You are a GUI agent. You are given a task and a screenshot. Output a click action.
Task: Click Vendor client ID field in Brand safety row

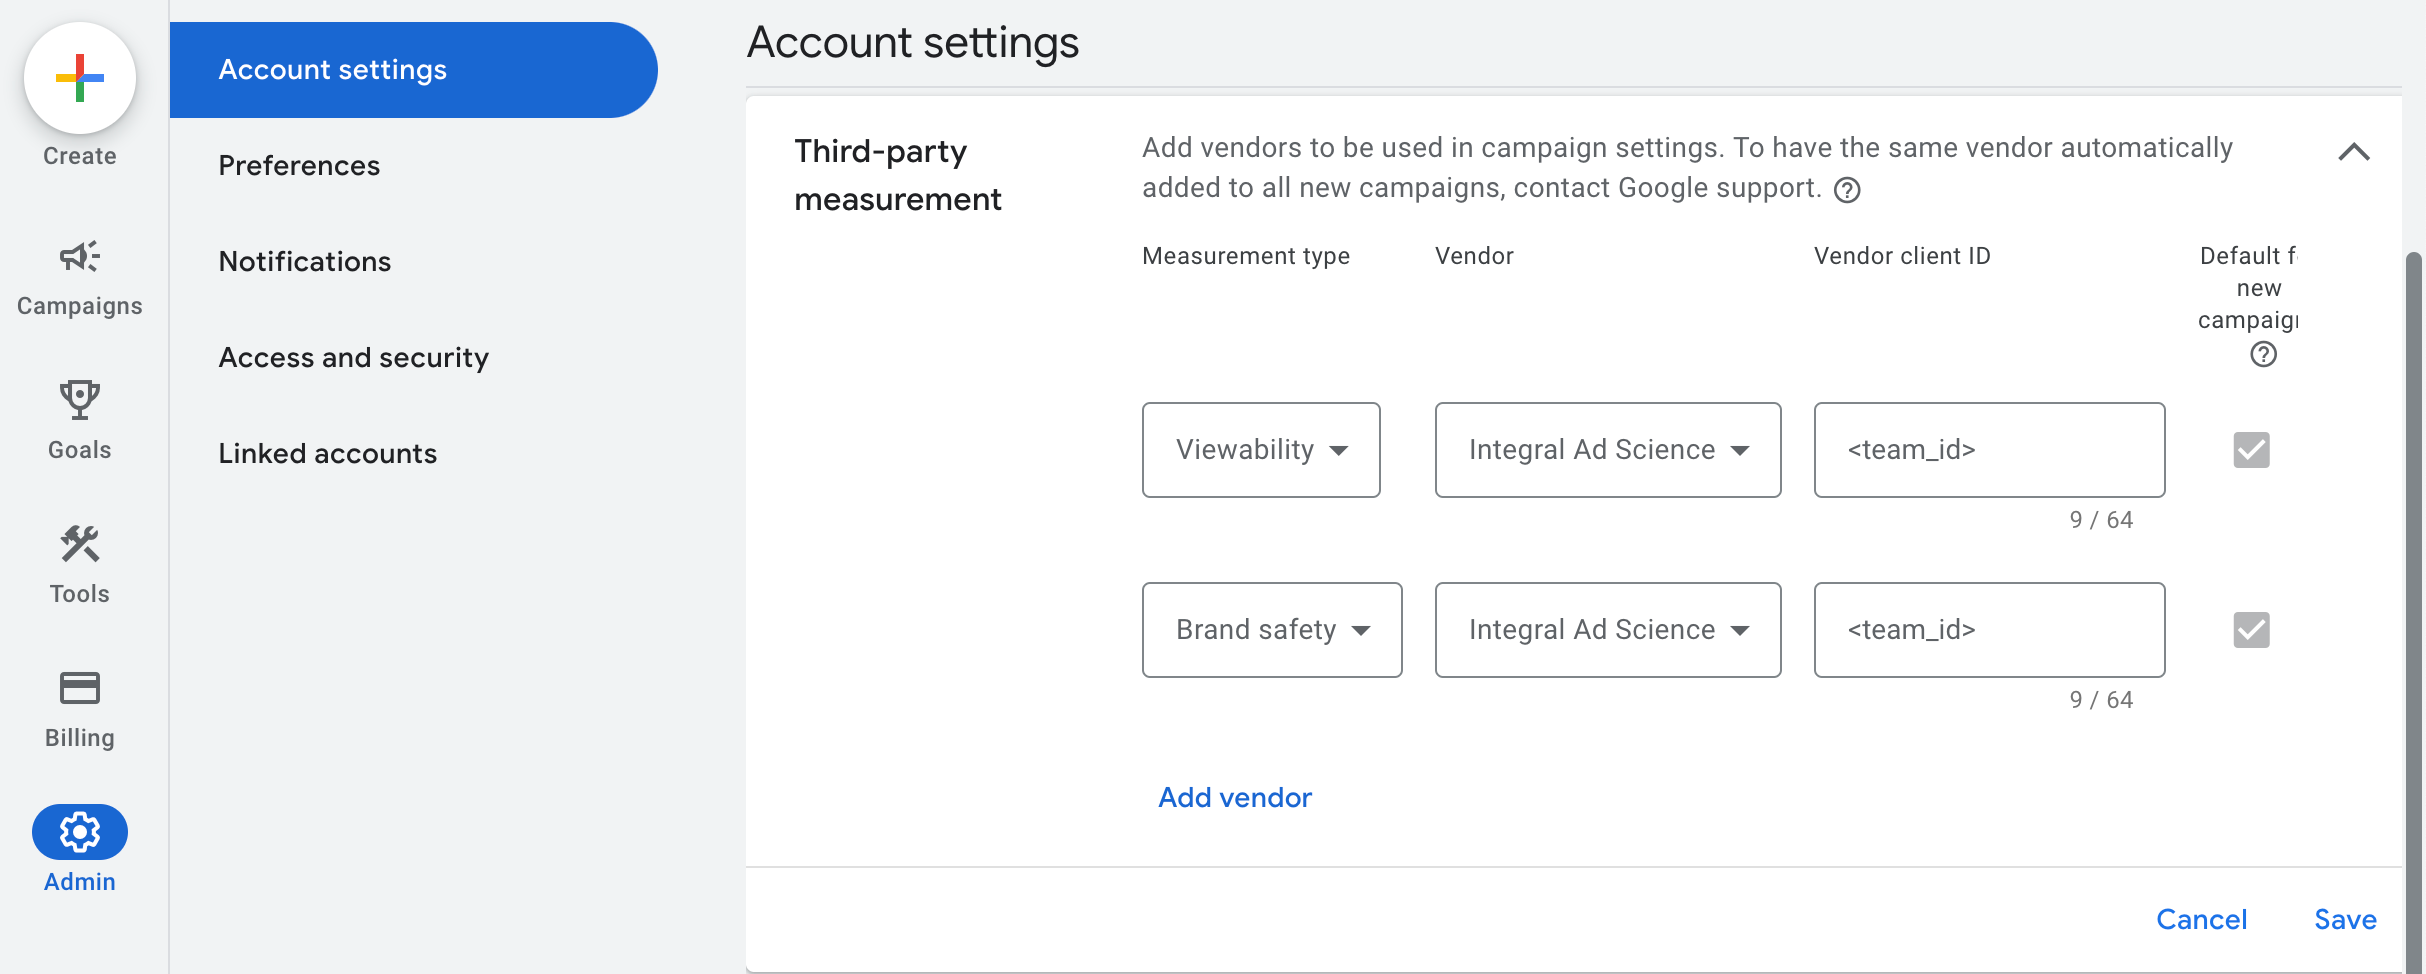(x=1989, y=630)
